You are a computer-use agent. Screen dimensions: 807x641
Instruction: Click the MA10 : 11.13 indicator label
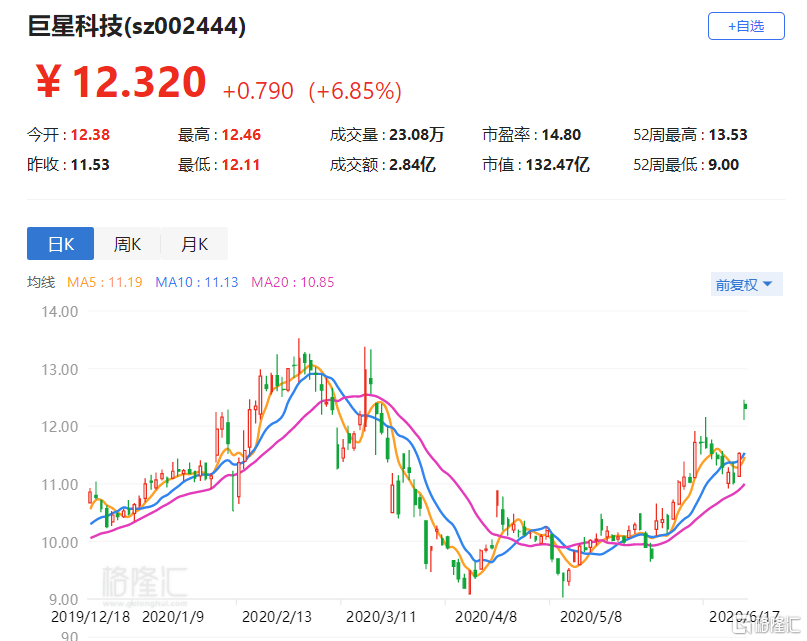click(x=197, y=282)
